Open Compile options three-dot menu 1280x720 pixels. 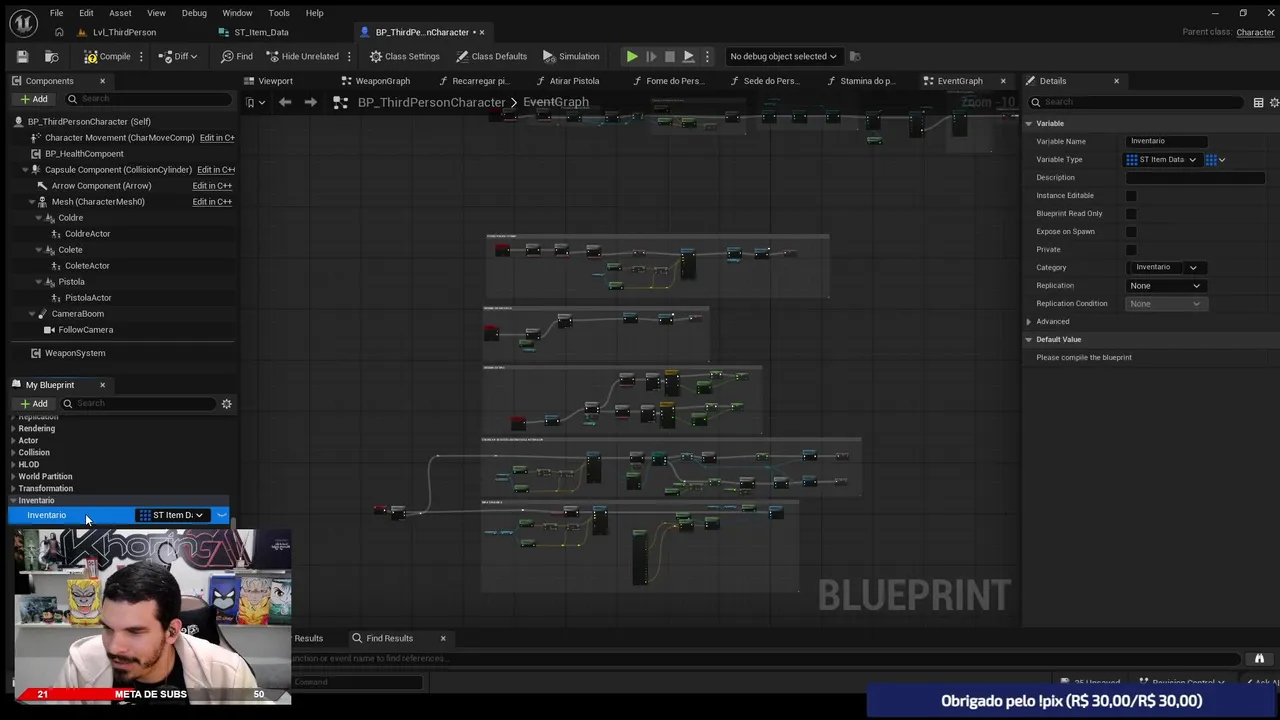(x=143, y=56)
